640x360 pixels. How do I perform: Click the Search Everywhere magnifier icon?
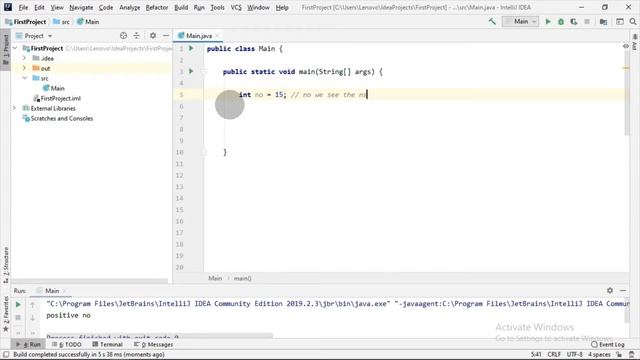tap(633, 22)
